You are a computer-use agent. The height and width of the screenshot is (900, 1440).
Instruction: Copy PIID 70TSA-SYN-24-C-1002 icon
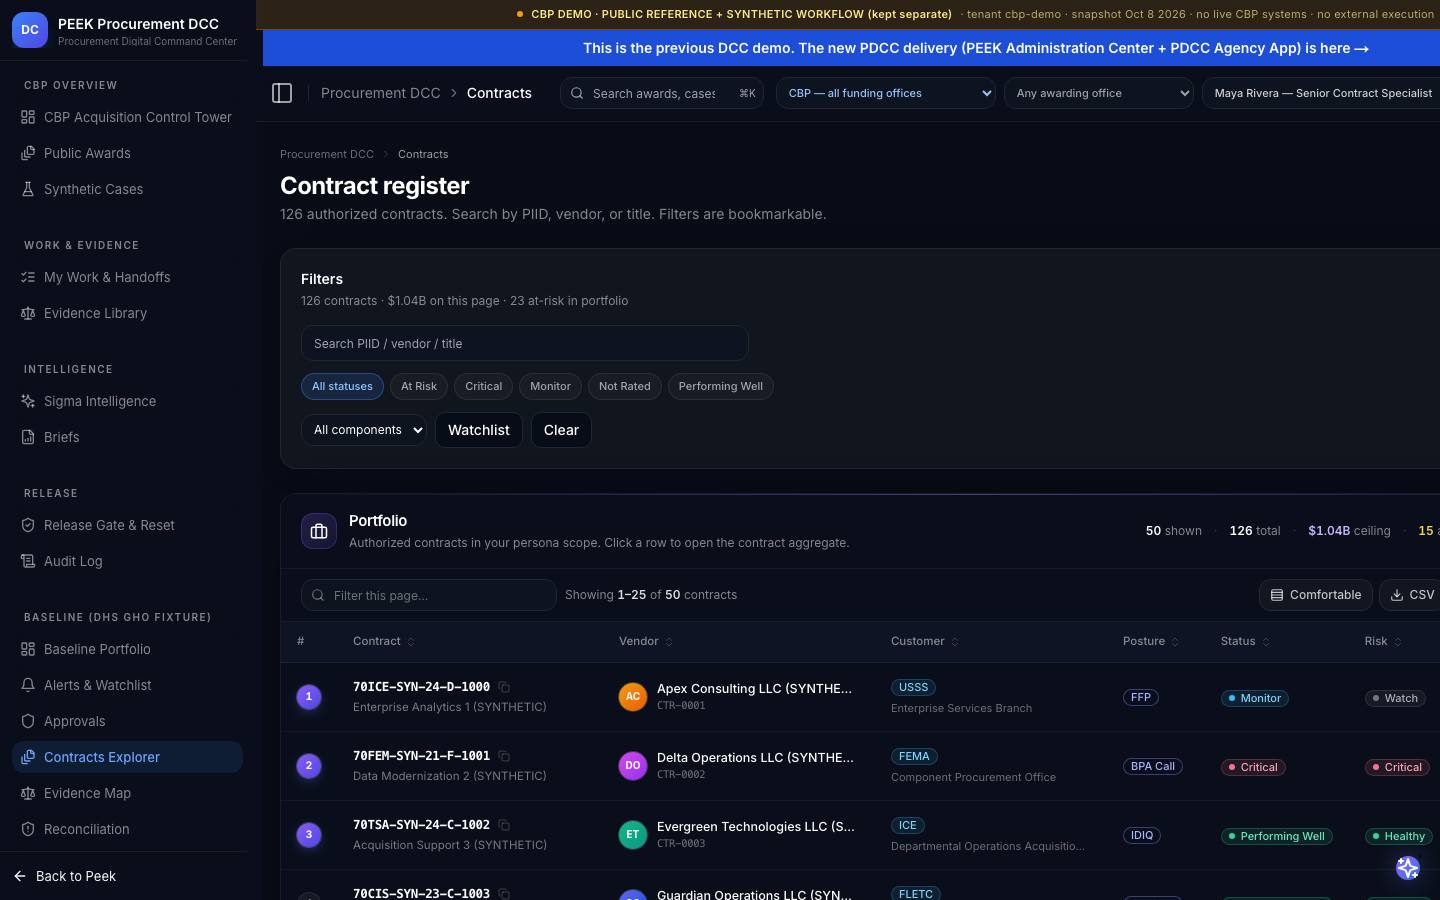pyautogui.click(x=504, y=825)
